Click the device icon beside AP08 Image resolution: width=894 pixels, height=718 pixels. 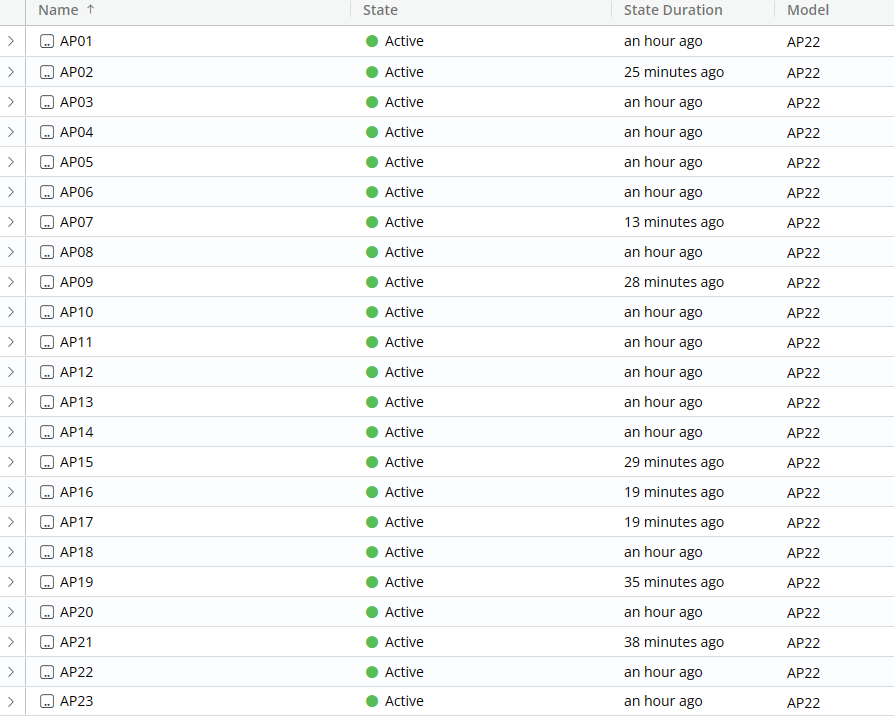point(47,252)
